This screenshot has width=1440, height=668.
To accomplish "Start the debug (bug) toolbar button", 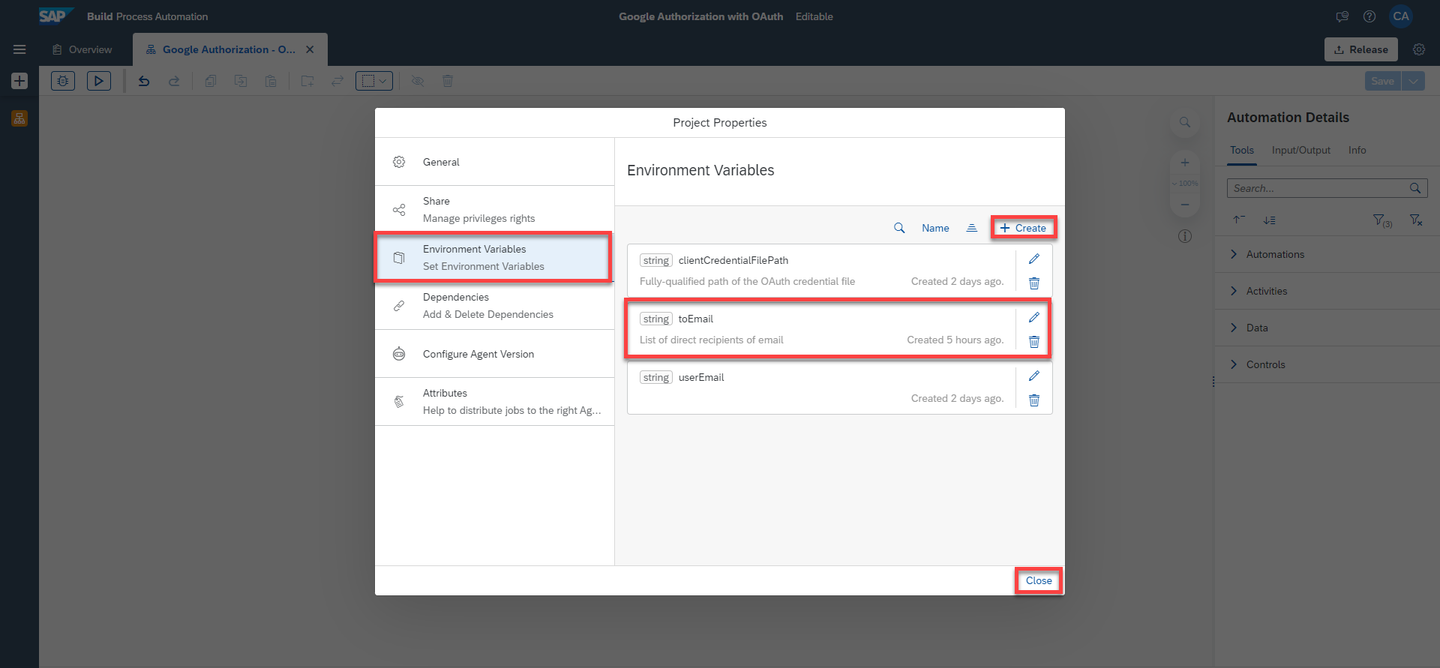I will click(63, 81).
